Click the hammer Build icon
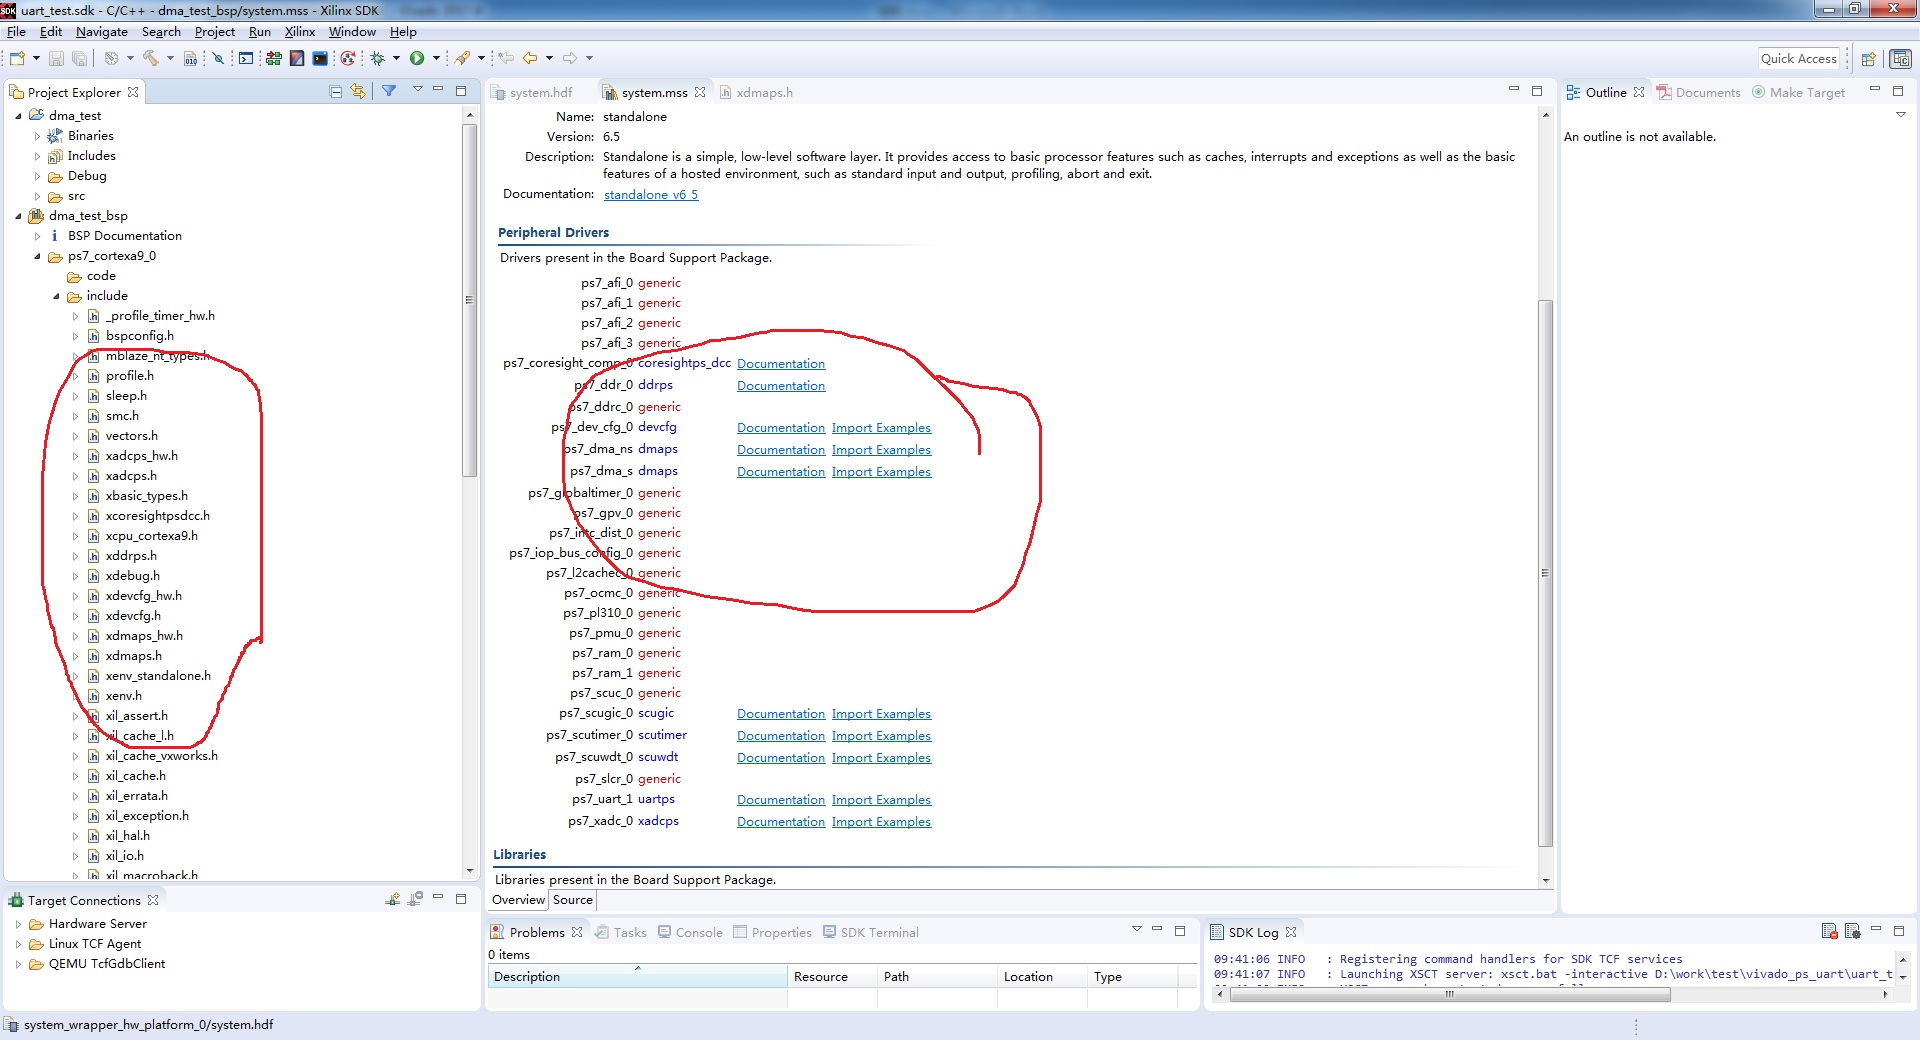 151,59
